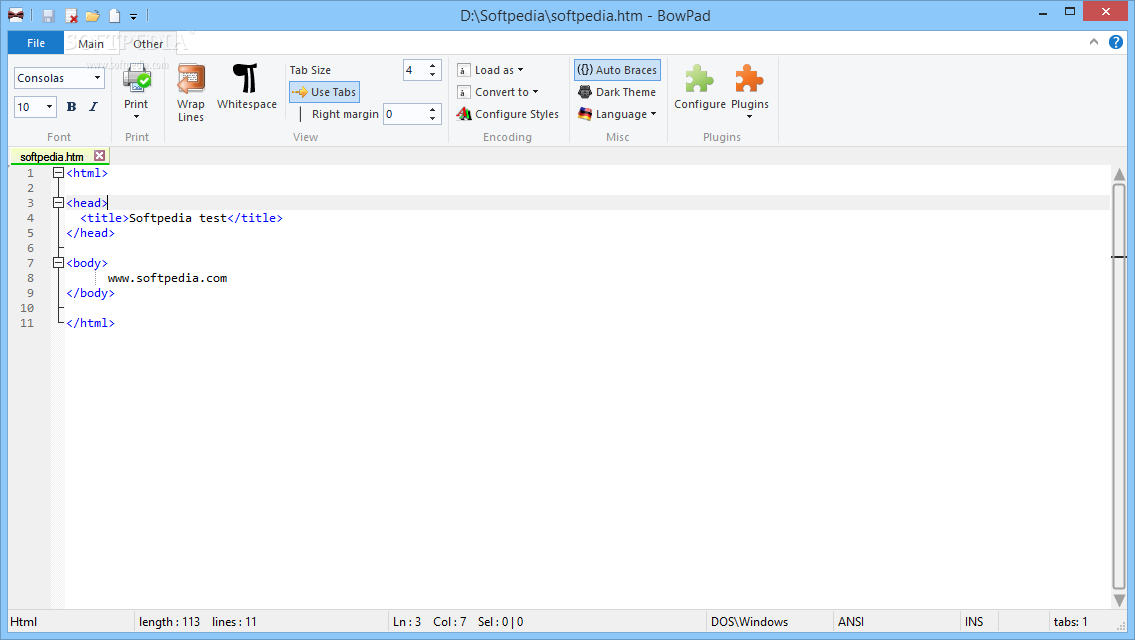The height and width of the screenshot is (640, 1135).
Task: Toggle bold font style
Action: (x=72, y=107)
